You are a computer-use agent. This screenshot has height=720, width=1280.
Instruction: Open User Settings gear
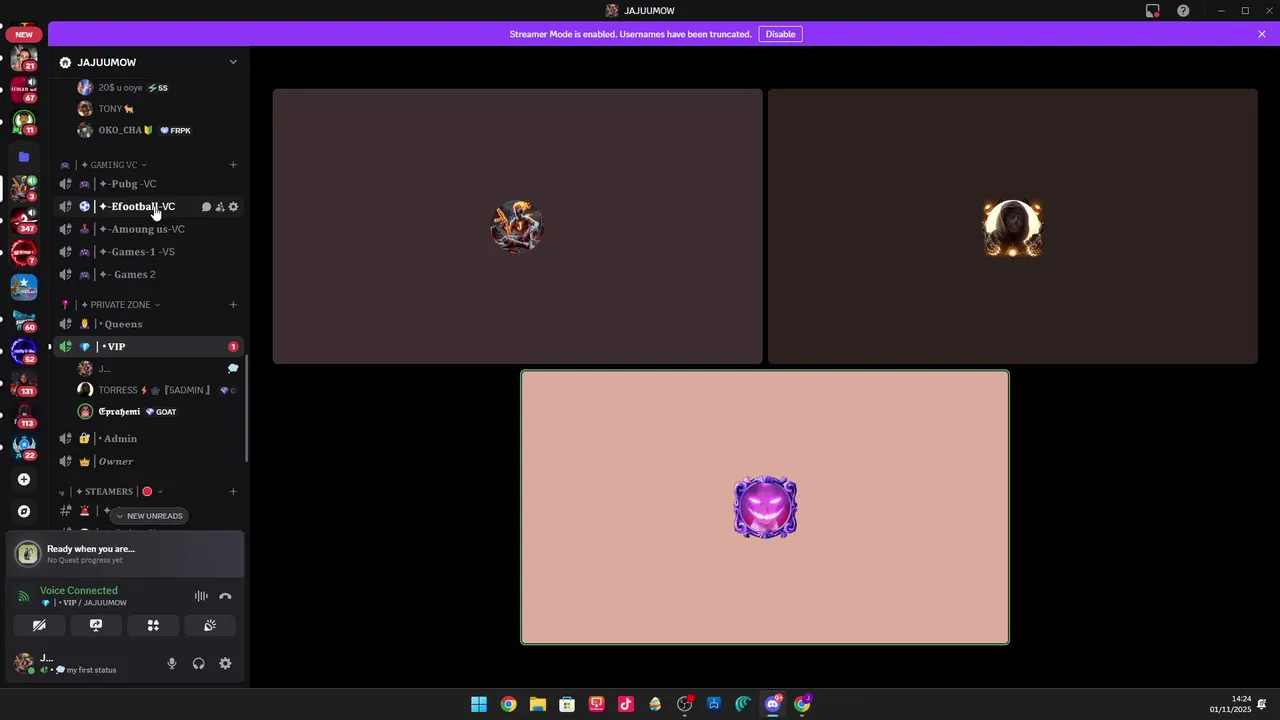point(225,663)
